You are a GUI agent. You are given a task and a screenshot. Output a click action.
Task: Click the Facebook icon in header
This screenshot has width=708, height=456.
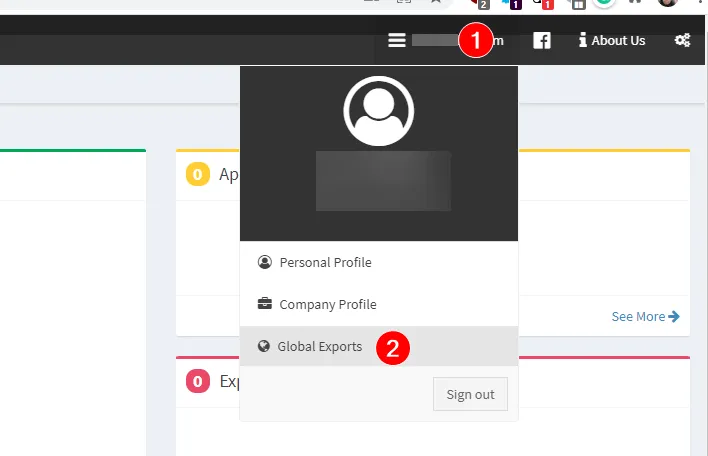pyautogui.click(x=542, y=40)
